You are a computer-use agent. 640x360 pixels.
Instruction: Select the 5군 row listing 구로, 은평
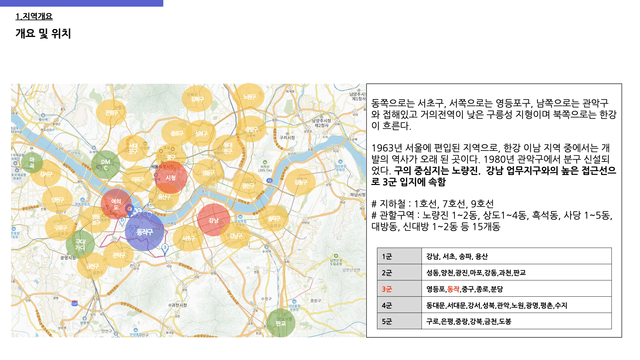click(x=494, y=321)
